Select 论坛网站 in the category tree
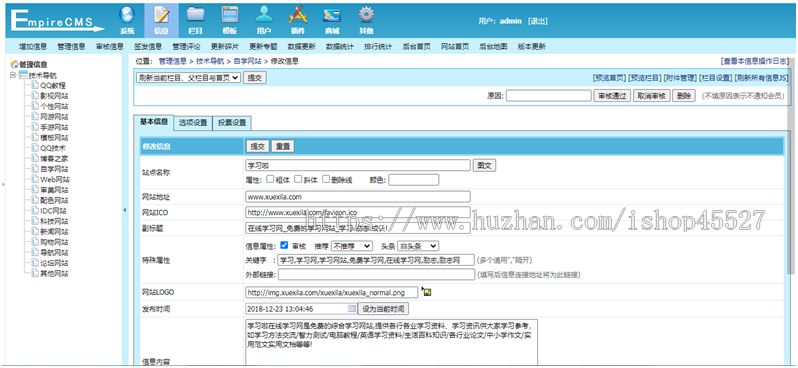This screenshot has width=798, height=368. 54,263
